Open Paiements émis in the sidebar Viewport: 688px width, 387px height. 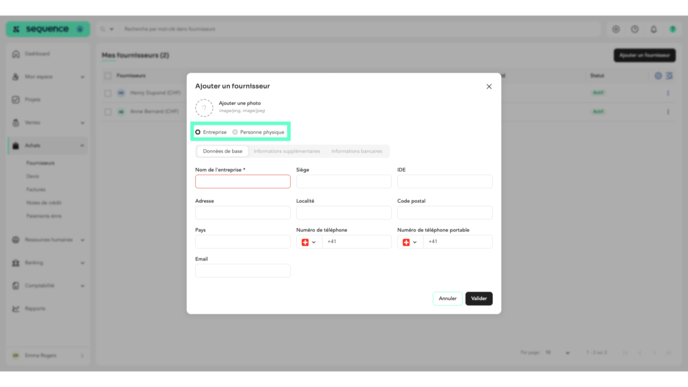click(44, 216)
